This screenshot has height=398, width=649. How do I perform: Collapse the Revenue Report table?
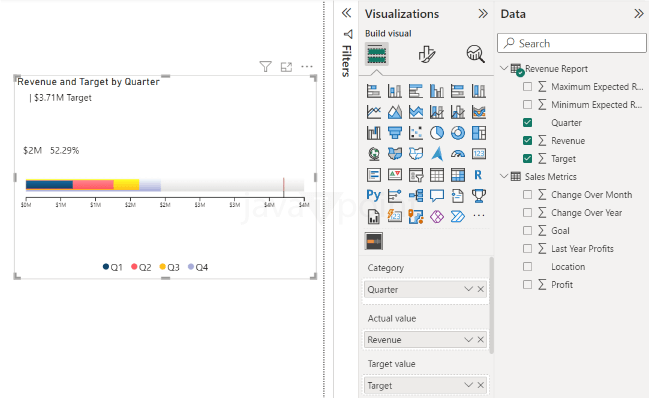point(504,68)
